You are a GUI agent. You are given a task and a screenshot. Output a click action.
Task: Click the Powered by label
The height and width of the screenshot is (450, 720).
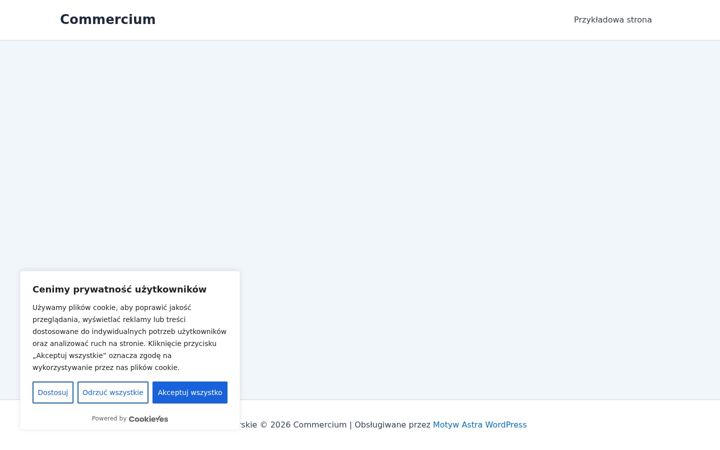point(109,418)
